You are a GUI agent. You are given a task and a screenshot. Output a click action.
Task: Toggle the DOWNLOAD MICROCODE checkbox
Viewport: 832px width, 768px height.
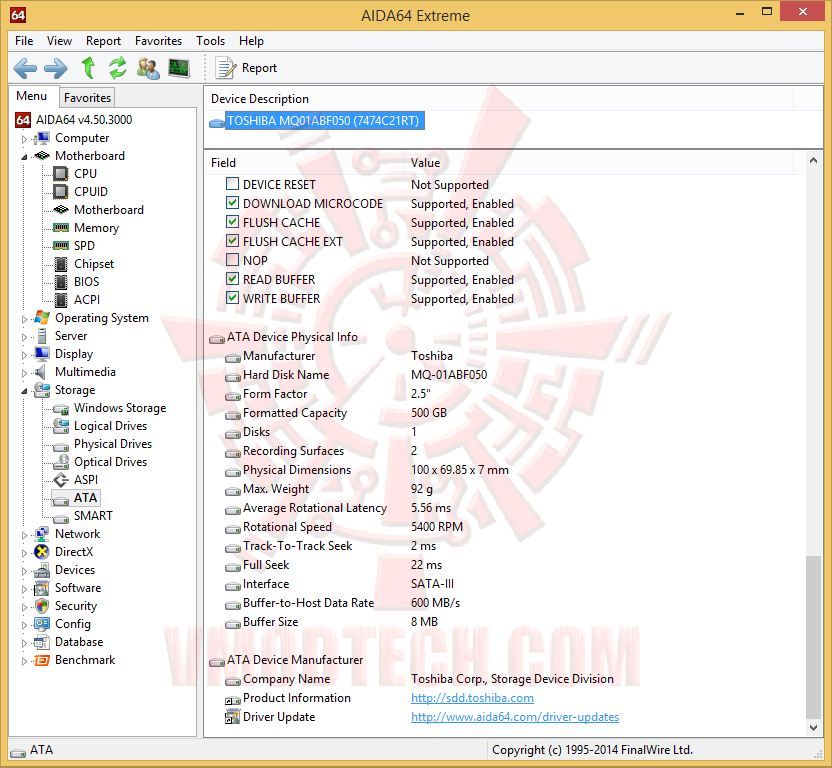point(232,203)
